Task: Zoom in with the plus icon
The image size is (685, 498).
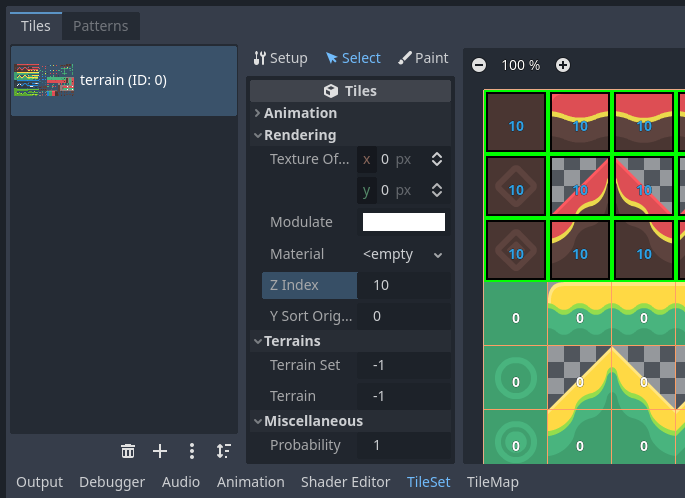Action: tap(563, 65)
